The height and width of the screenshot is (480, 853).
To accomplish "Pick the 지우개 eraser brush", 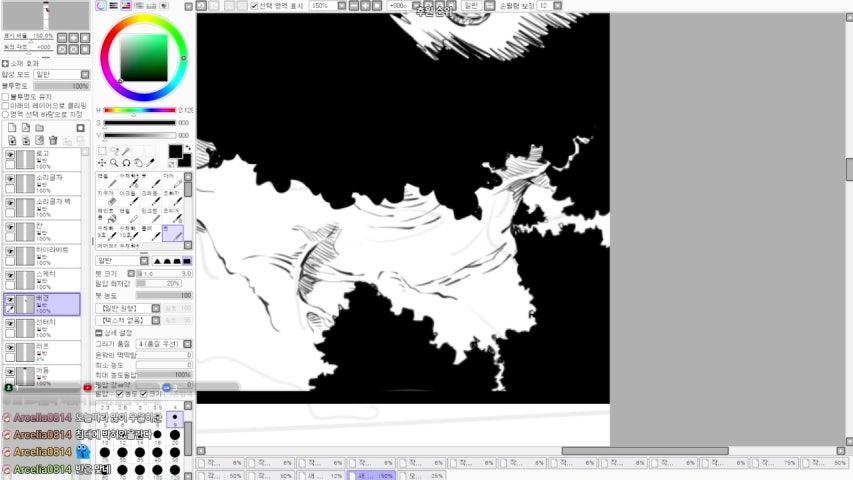I will [x=106, y=198].
